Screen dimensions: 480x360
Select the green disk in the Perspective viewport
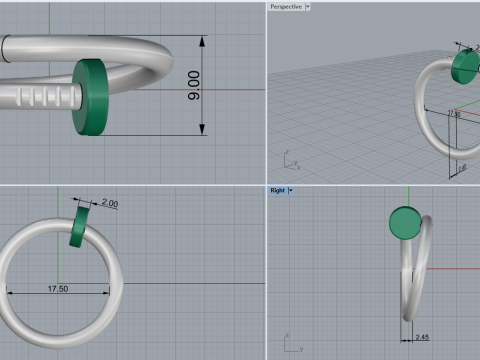click(x=465, y=67)
